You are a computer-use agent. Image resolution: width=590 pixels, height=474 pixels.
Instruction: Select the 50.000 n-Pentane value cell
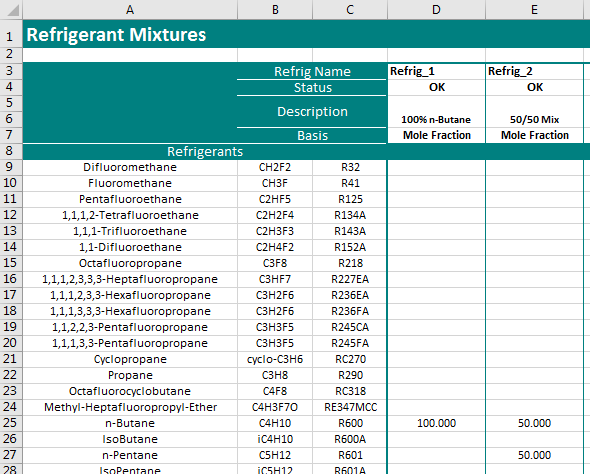coord(534,455)
